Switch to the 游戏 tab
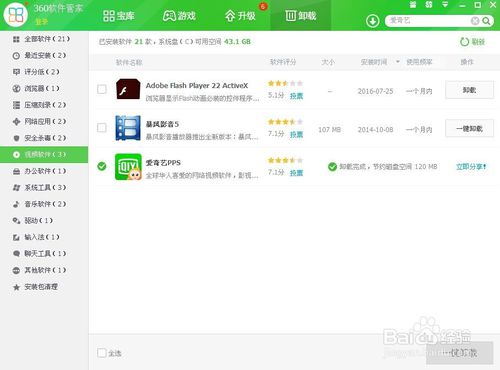 (179, 16)
